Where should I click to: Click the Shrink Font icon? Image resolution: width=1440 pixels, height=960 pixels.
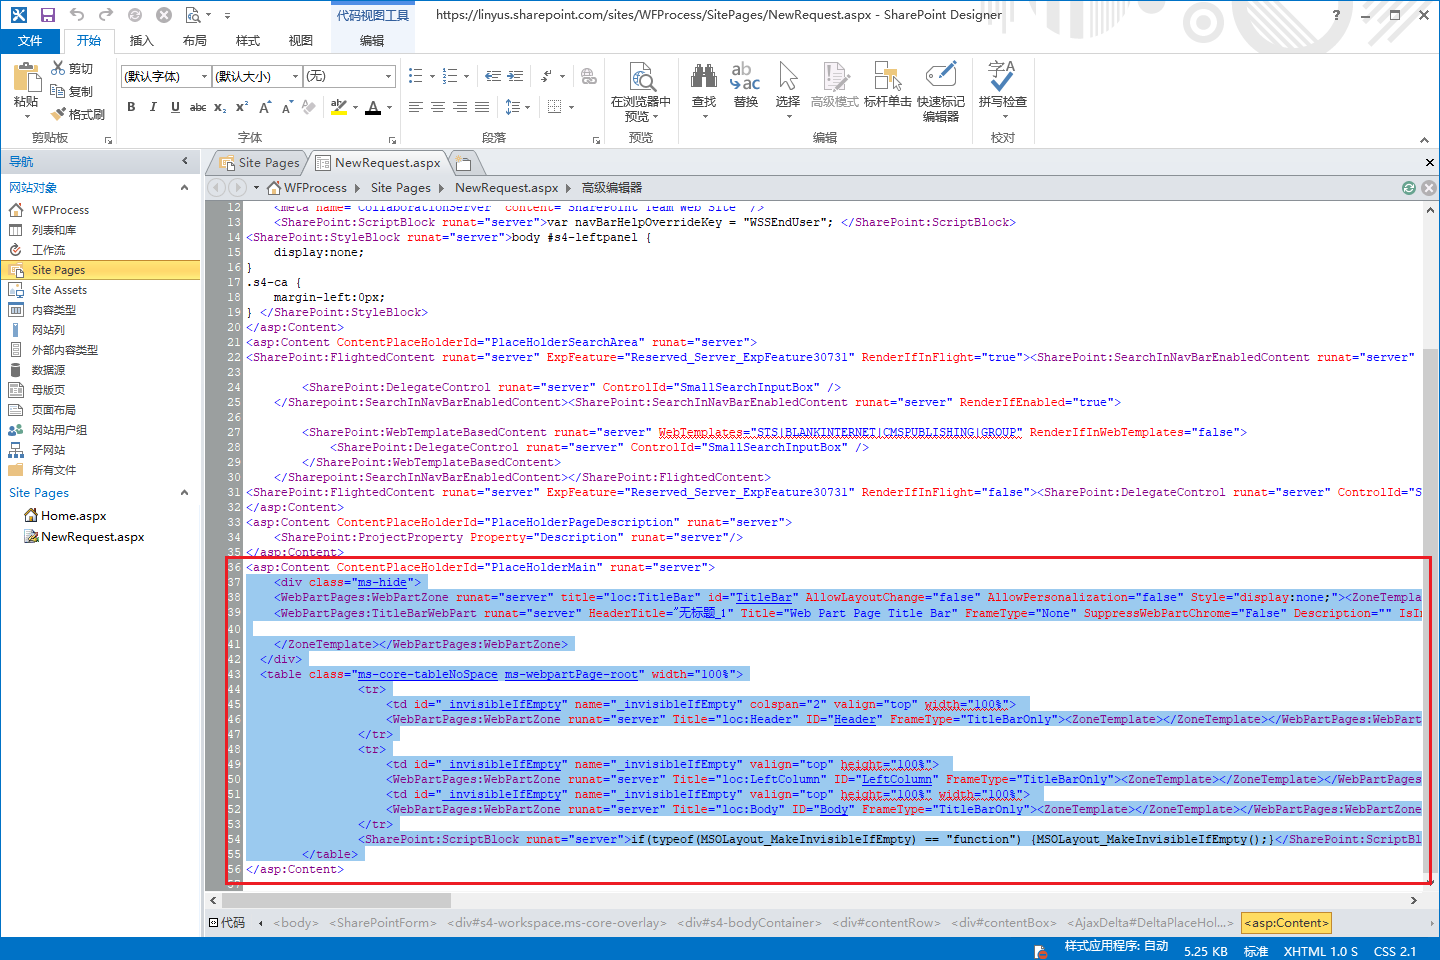[x=287, y=107]
